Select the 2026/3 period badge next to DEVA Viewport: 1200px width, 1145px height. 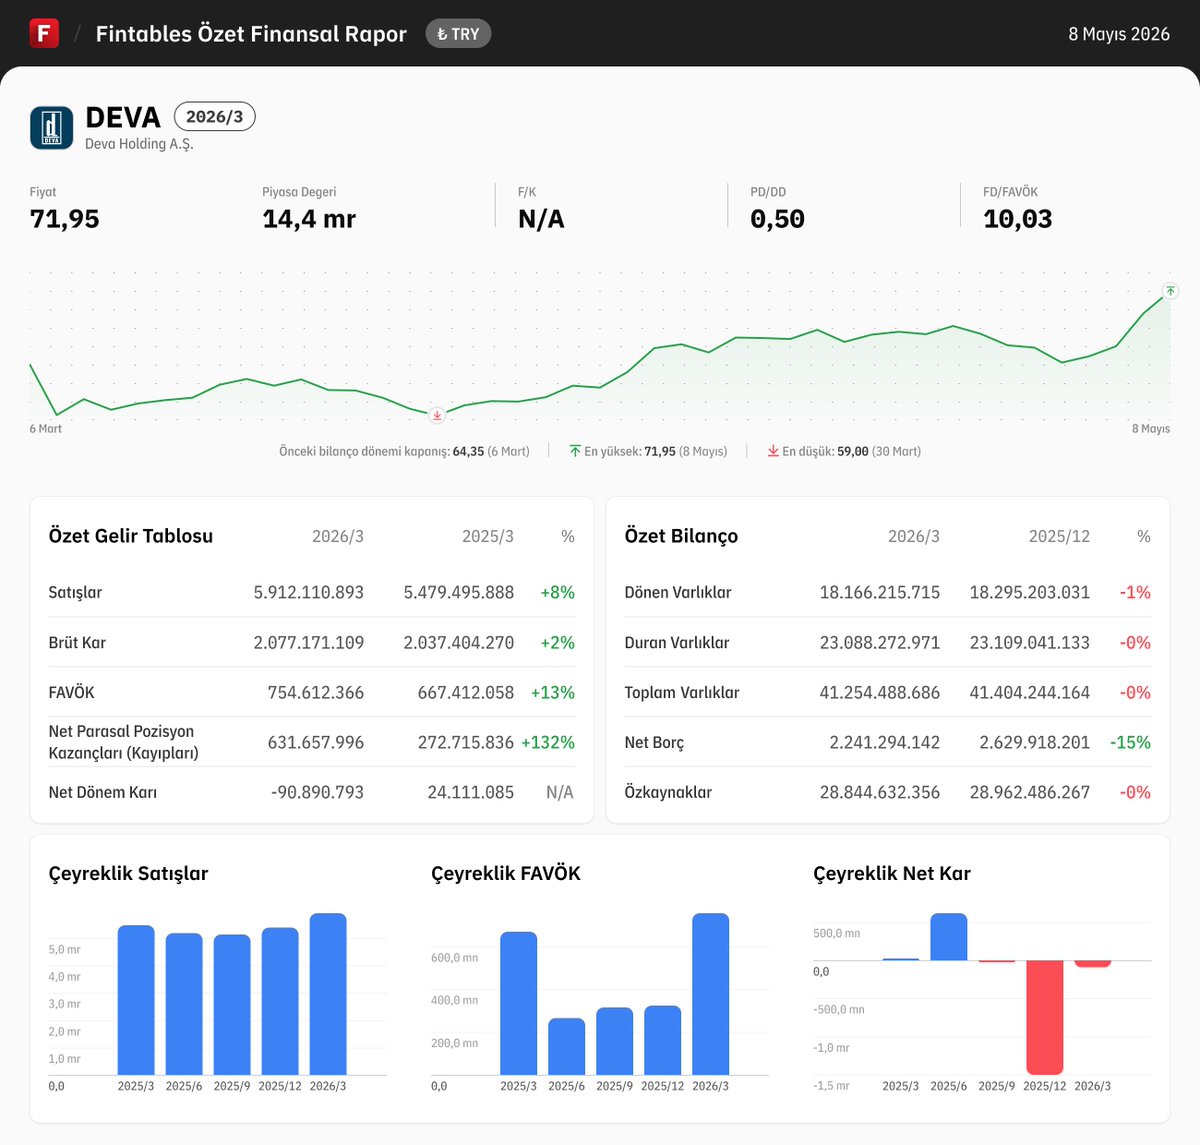tap(215, 117)
